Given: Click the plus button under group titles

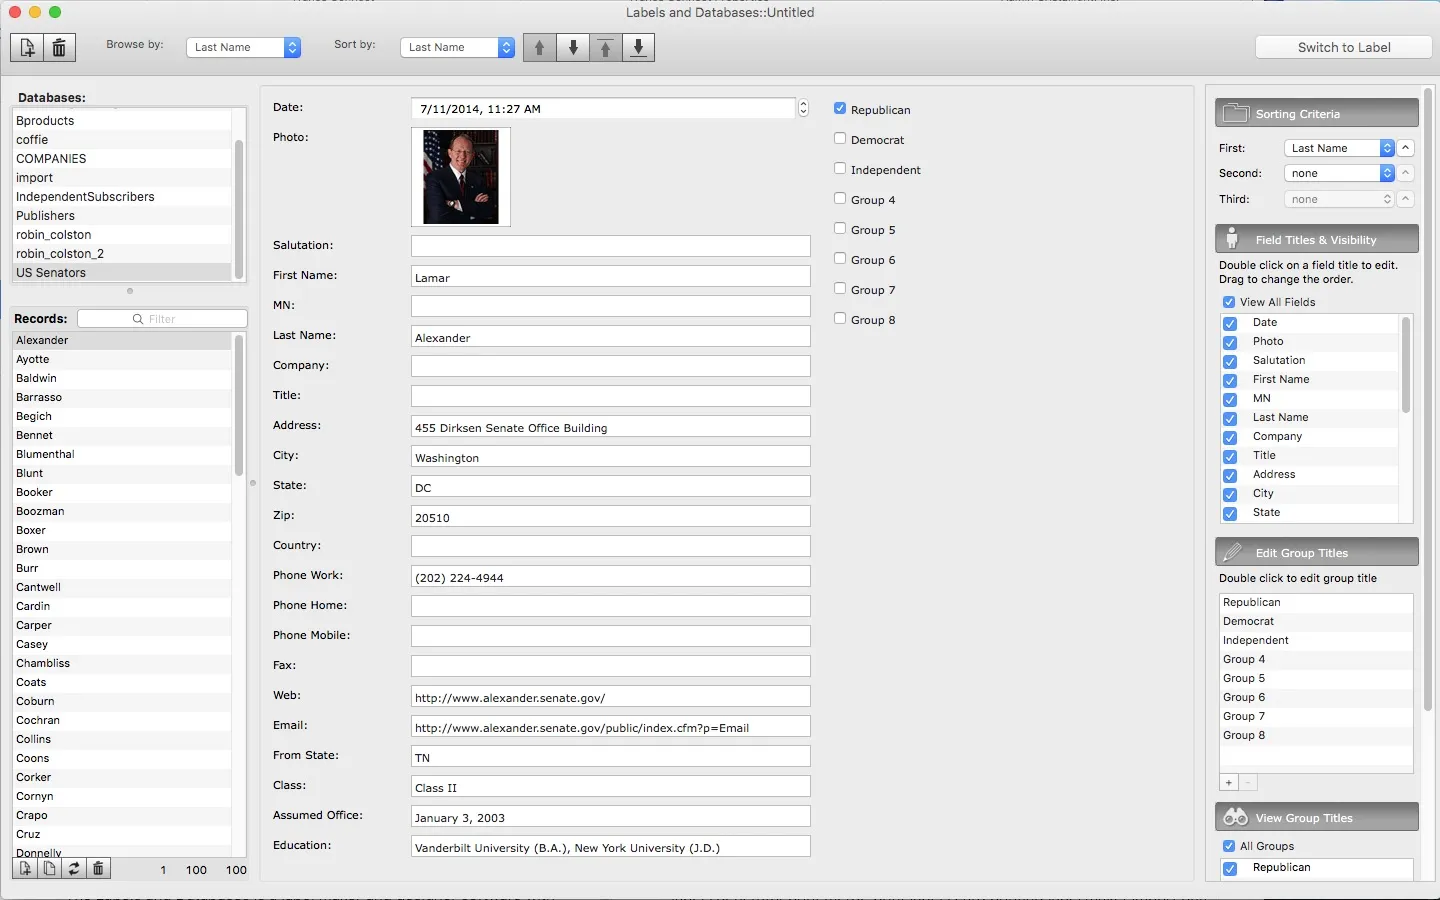Looking at the screenshot, I should (x=1229, y=783).
